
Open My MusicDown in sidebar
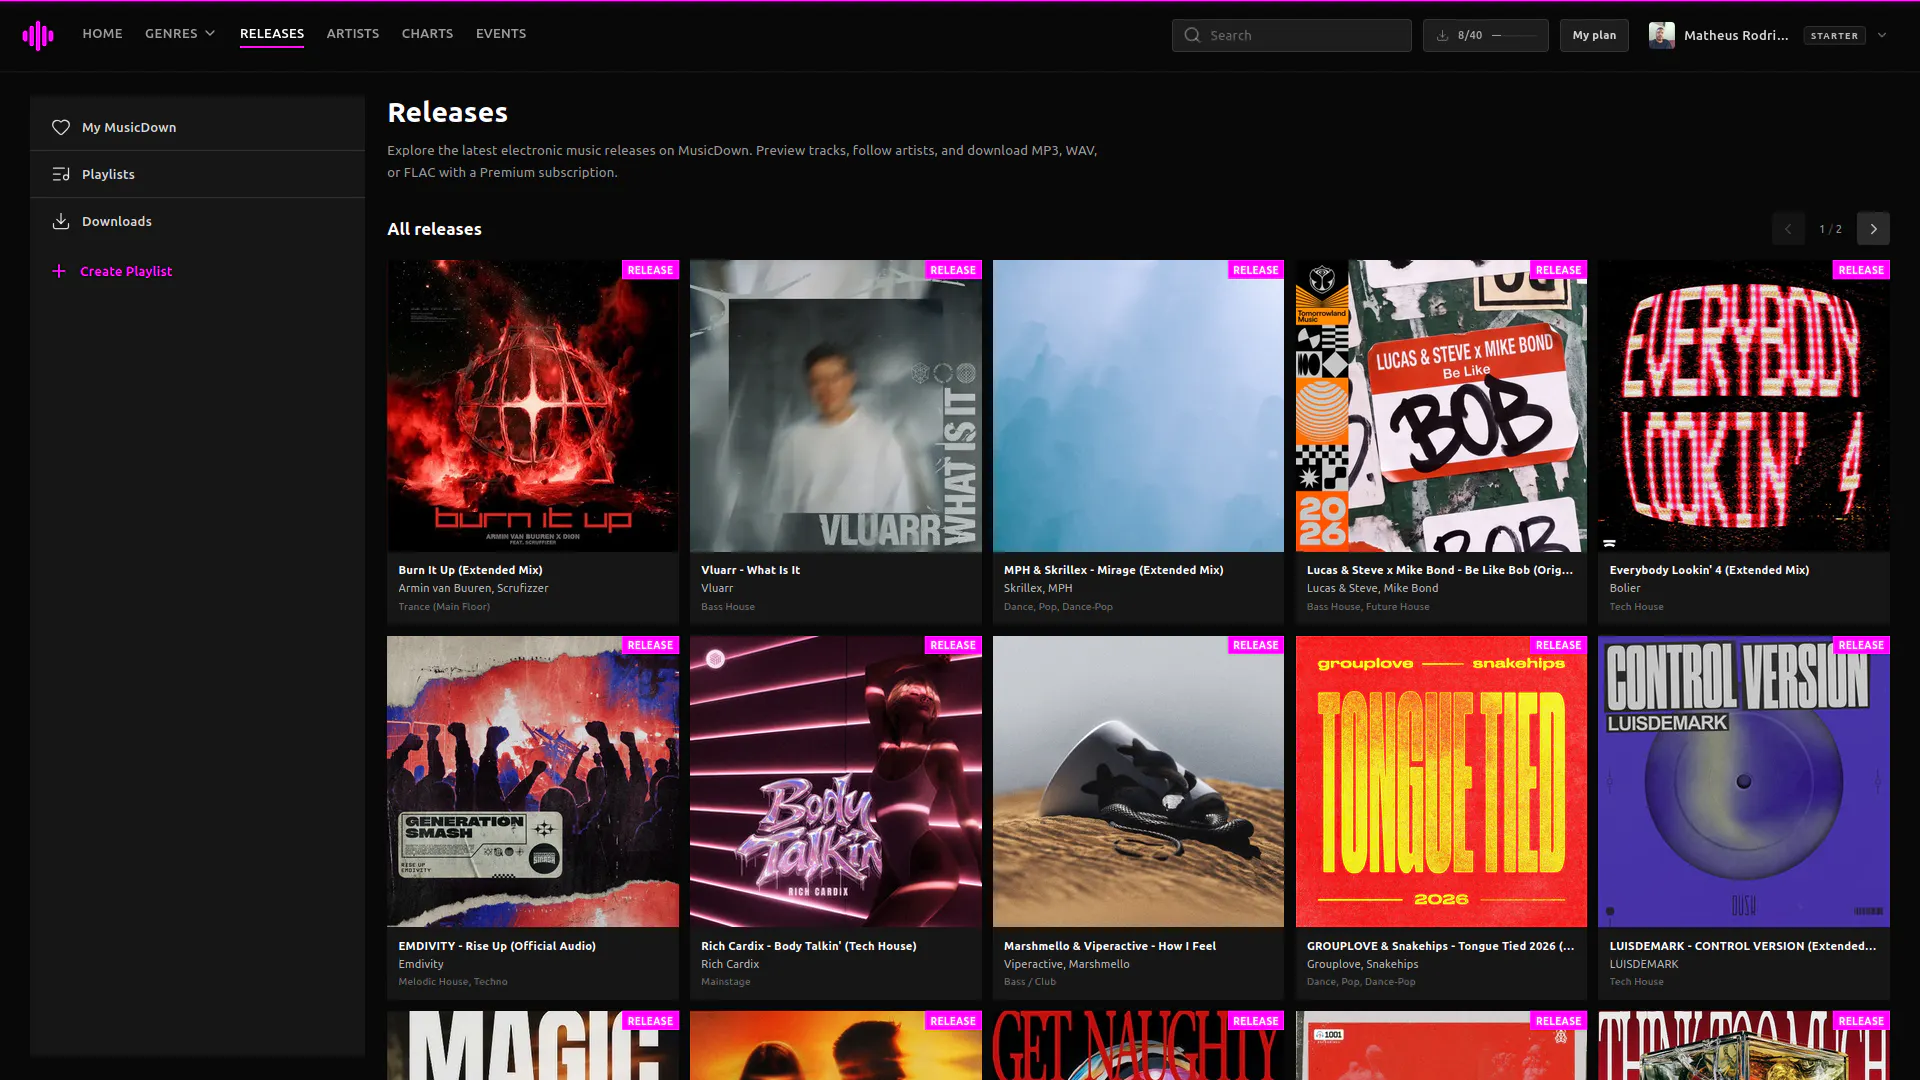pos(197,127)
